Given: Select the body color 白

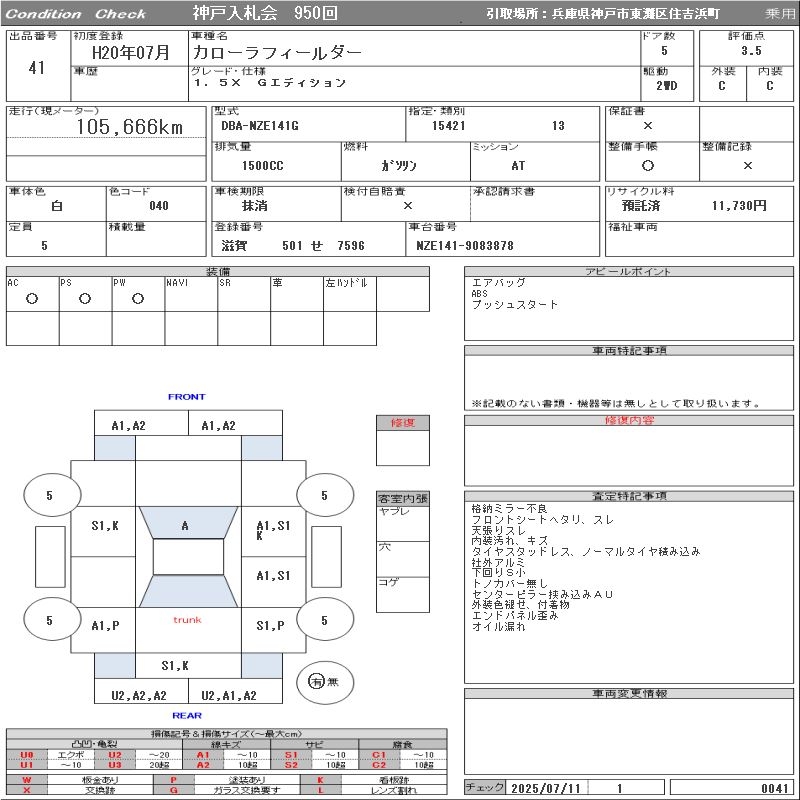Looking at the screenshot, I should tap(57, 206).
